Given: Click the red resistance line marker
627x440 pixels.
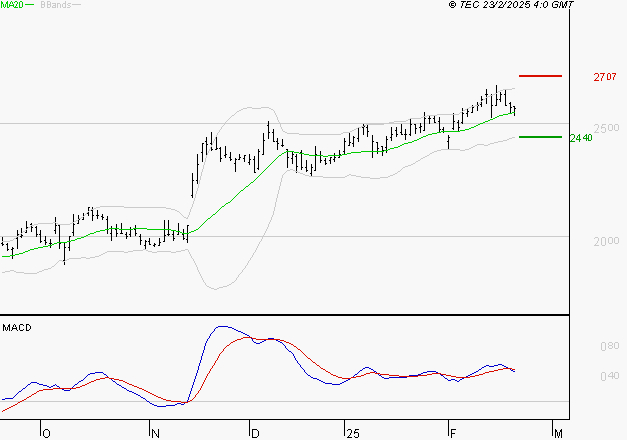Looking at the screenshot, I should [x=540, y=76].
